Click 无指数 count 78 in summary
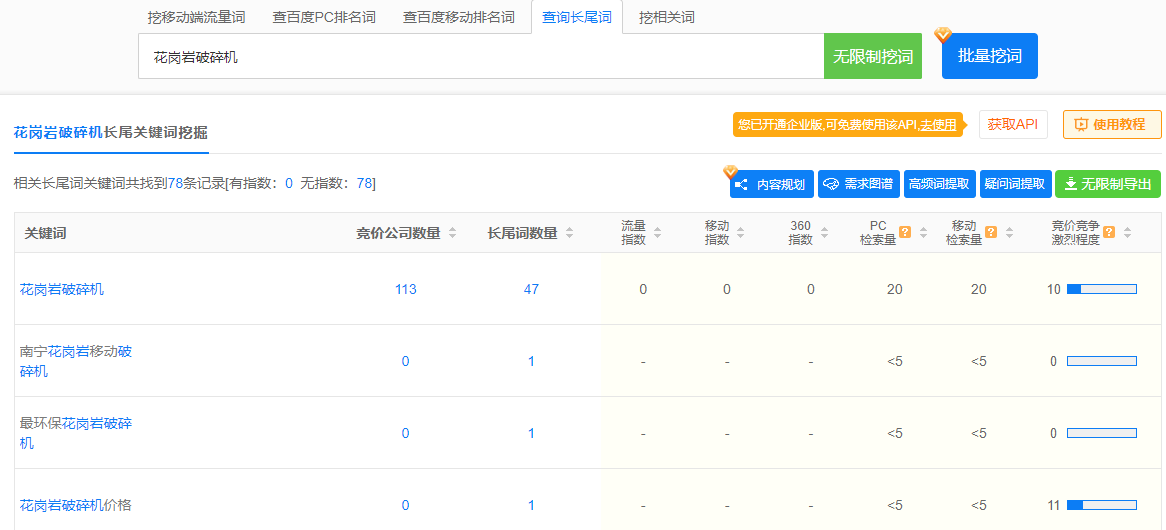The image size is (1166, 530). (x=364, y=183)
